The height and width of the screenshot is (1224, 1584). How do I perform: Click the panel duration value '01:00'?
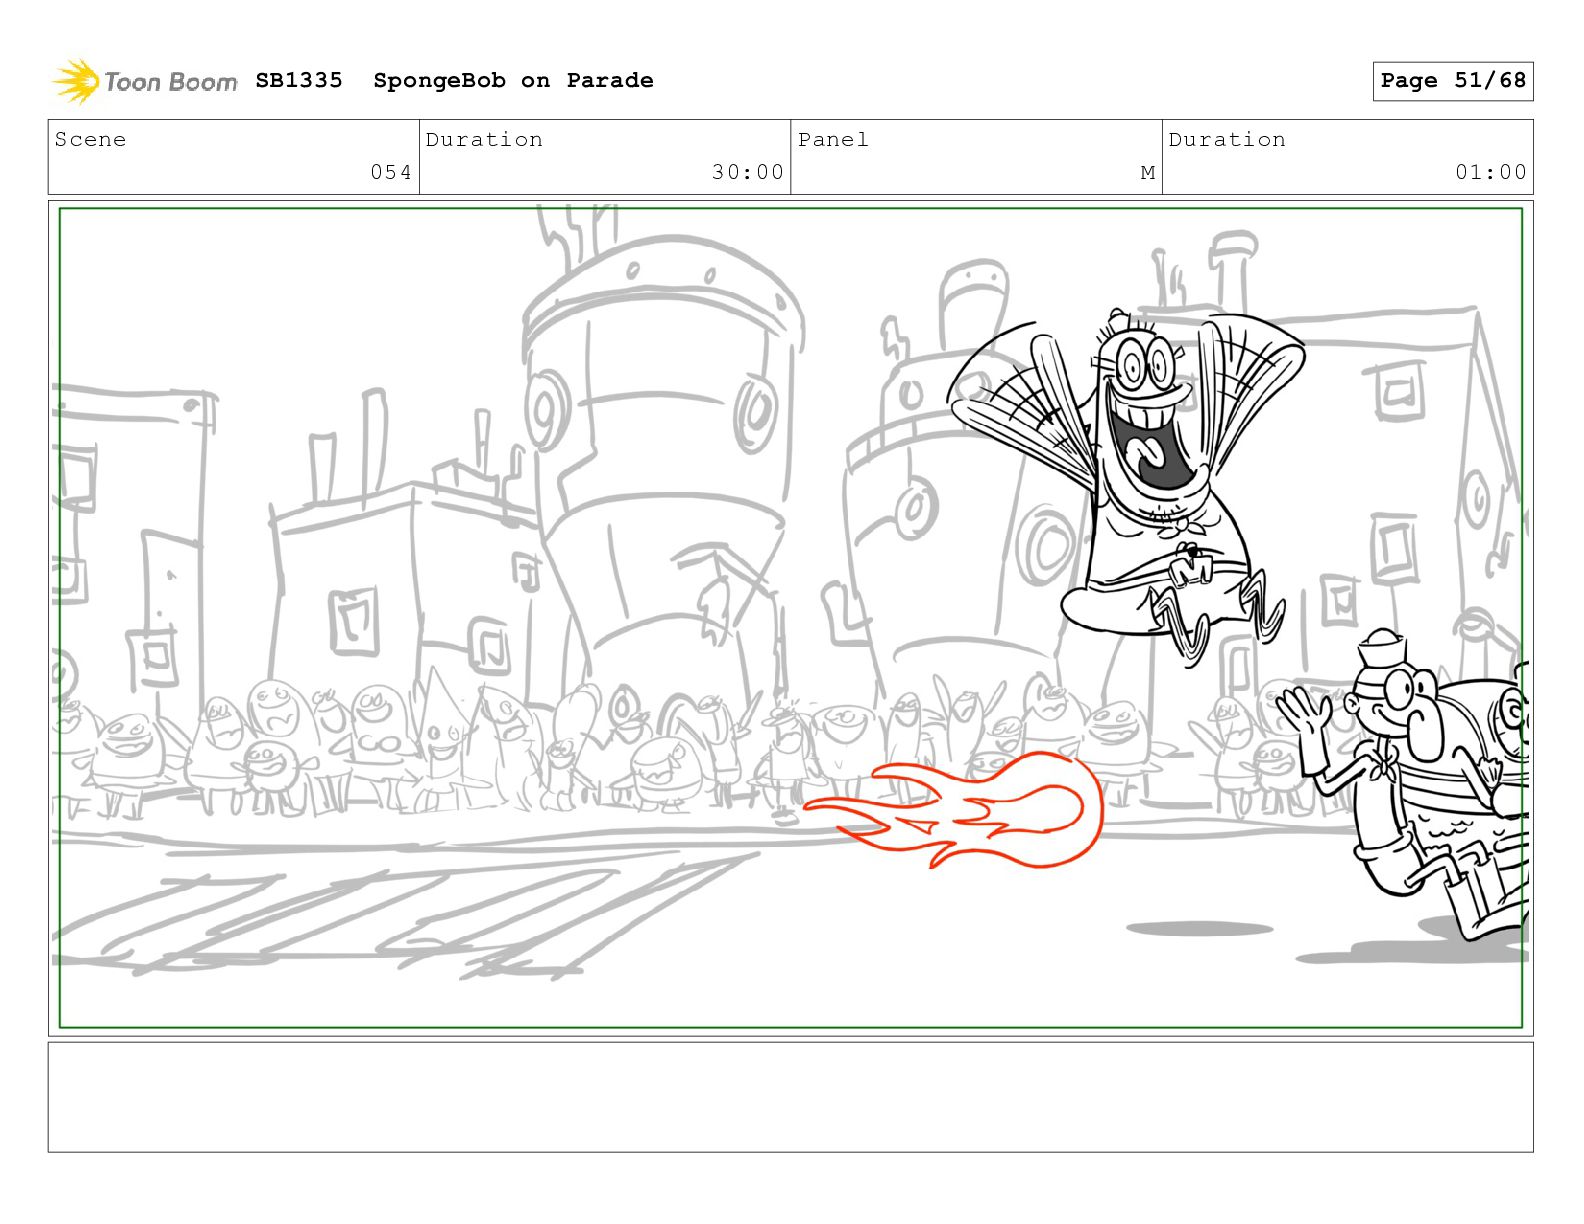[x=1491, y=172]
